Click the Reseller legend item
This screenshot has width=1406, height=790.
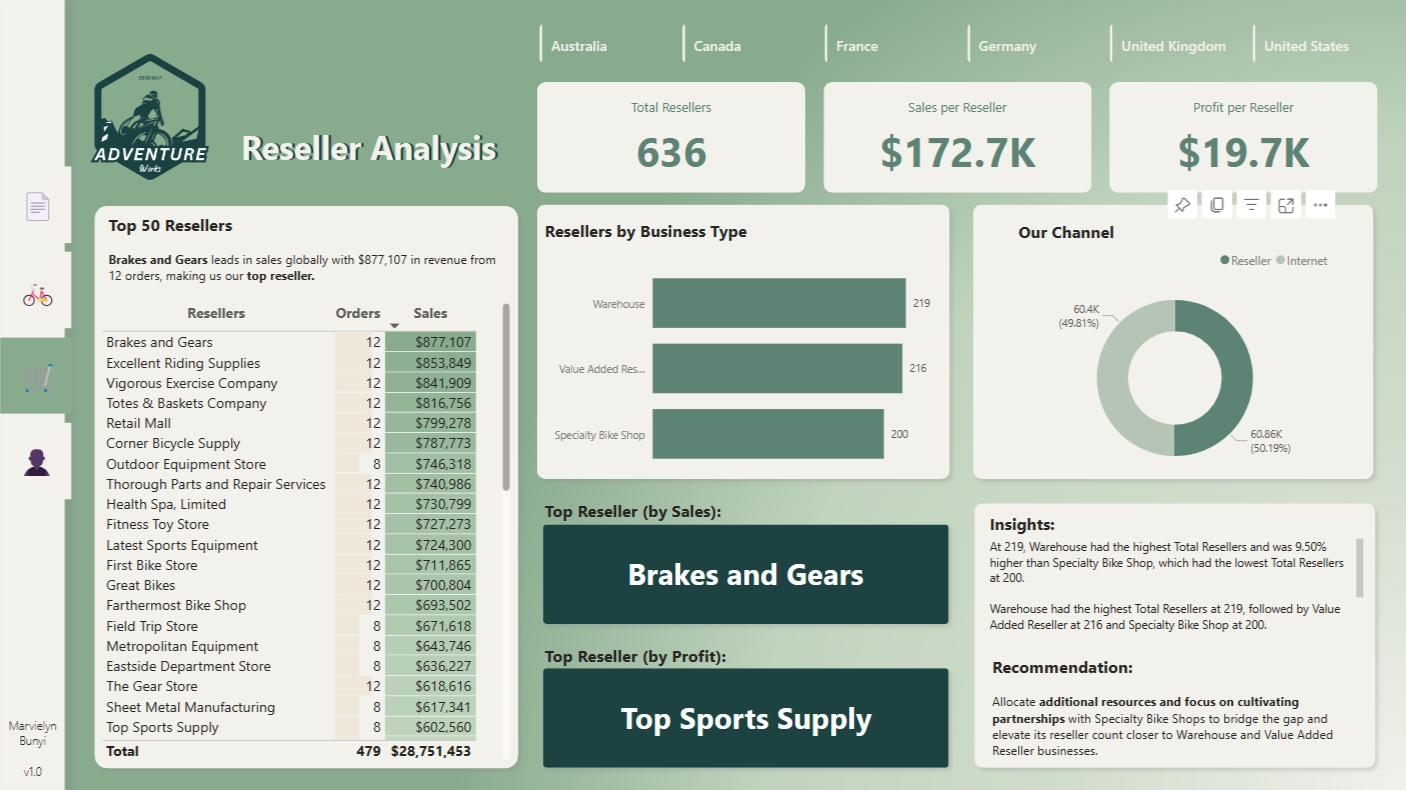[x=1245, y=261]
